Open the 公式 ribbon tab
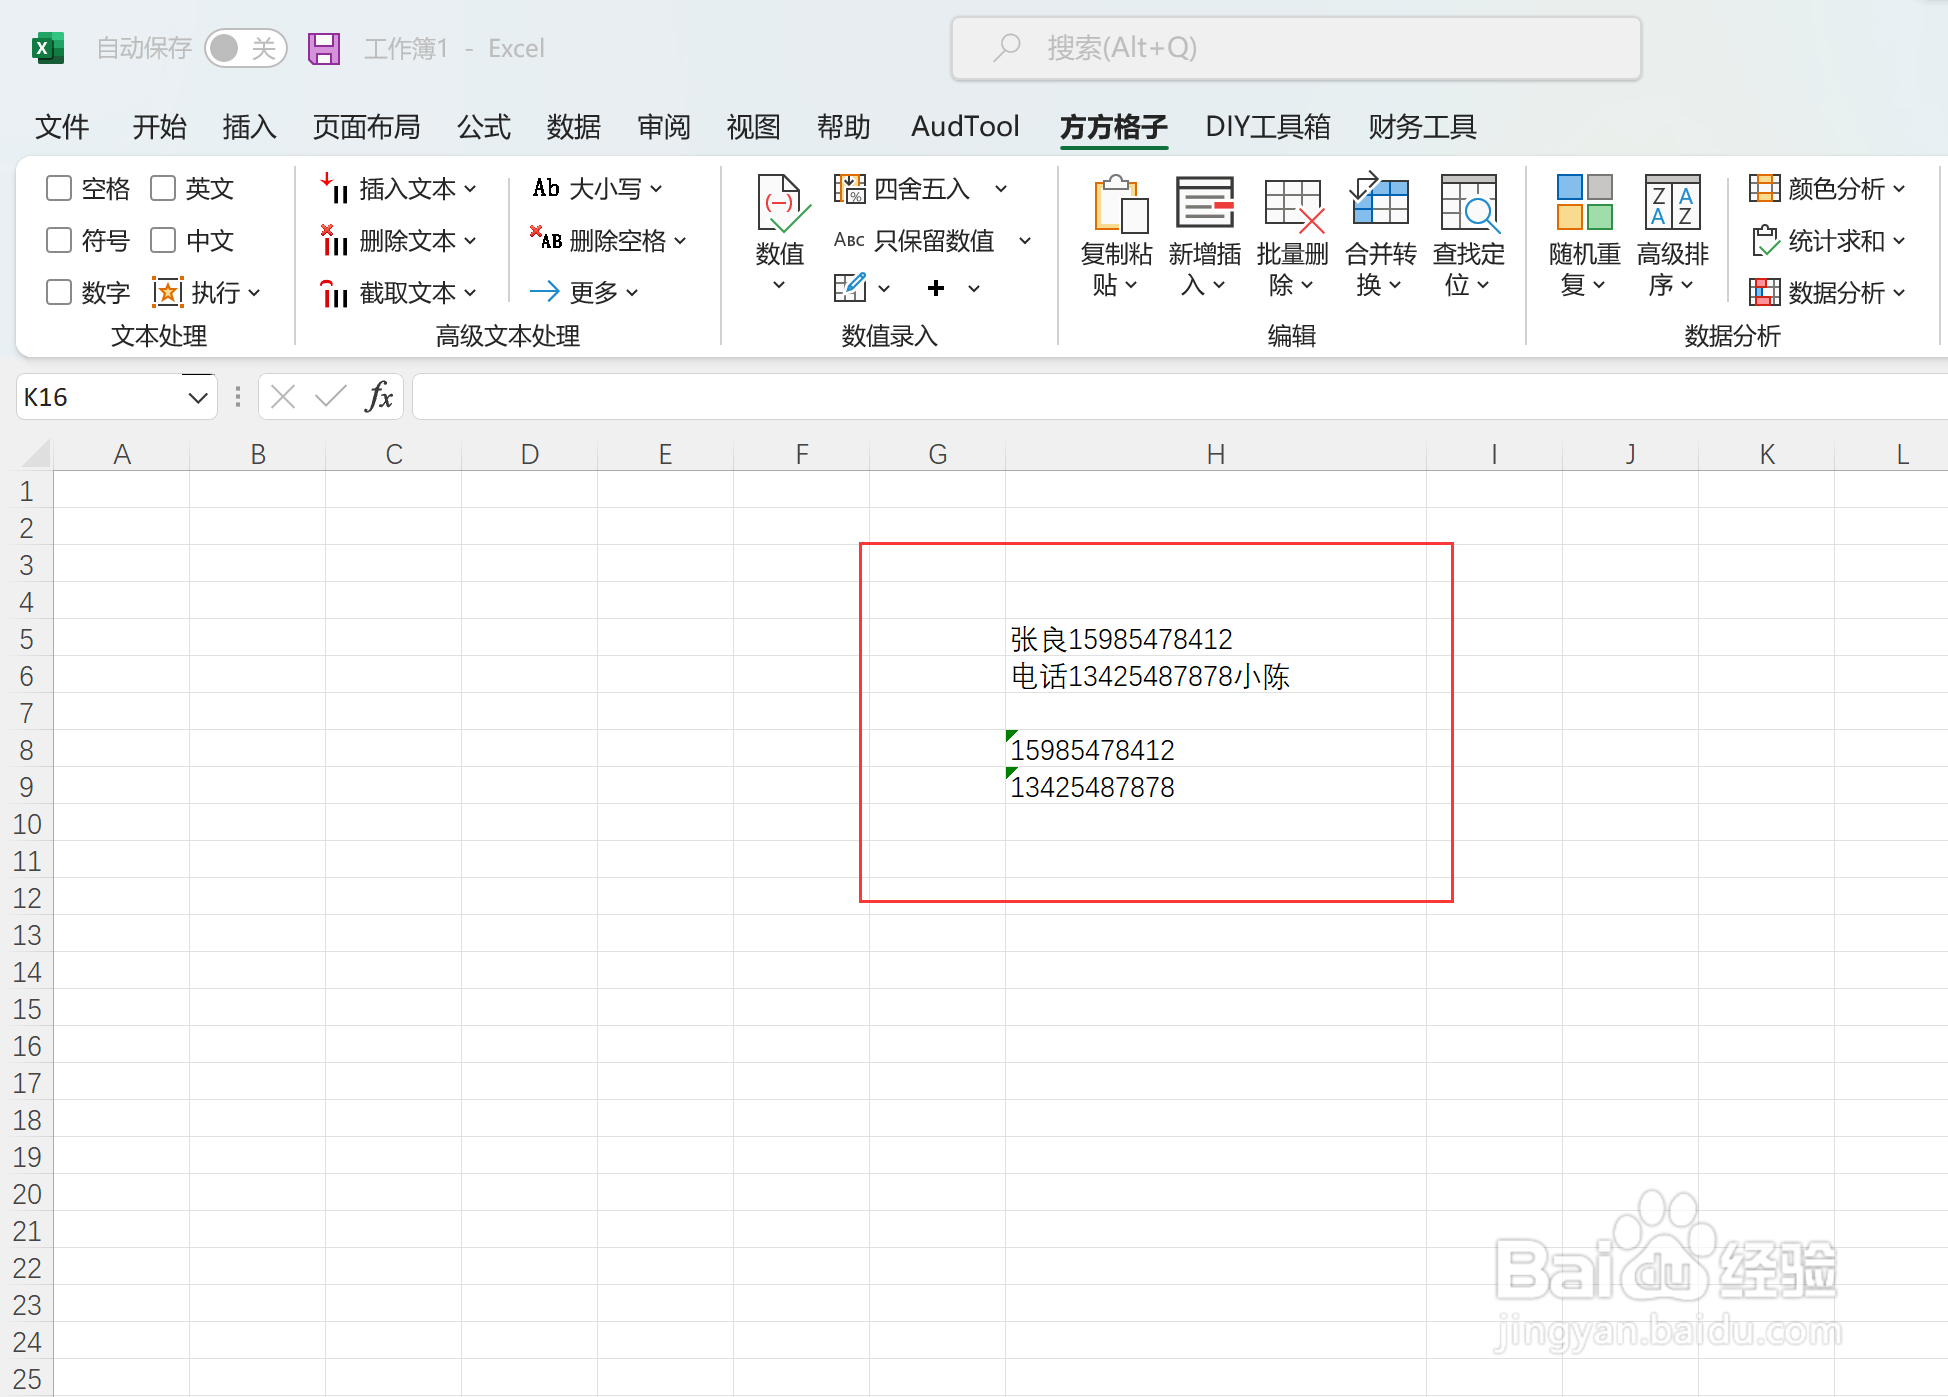1948x1397 pixels. 484,126
